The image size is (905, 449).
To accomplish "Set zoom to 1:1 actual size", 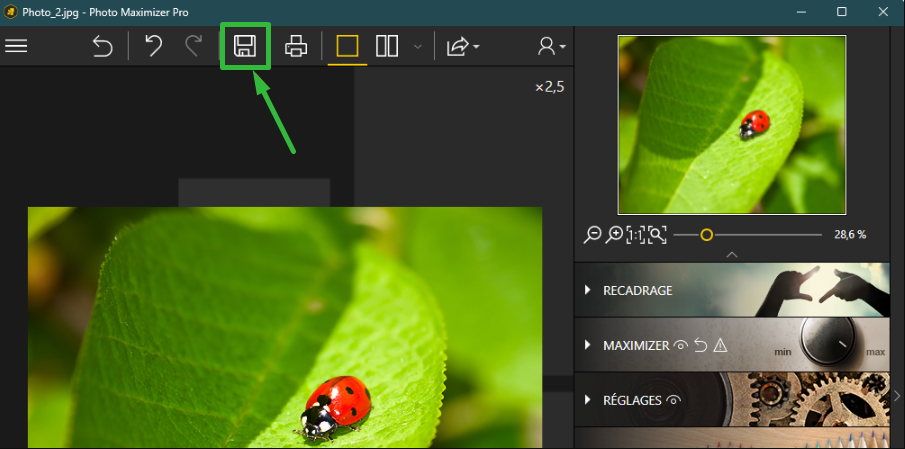I will [x=635, y=235].
